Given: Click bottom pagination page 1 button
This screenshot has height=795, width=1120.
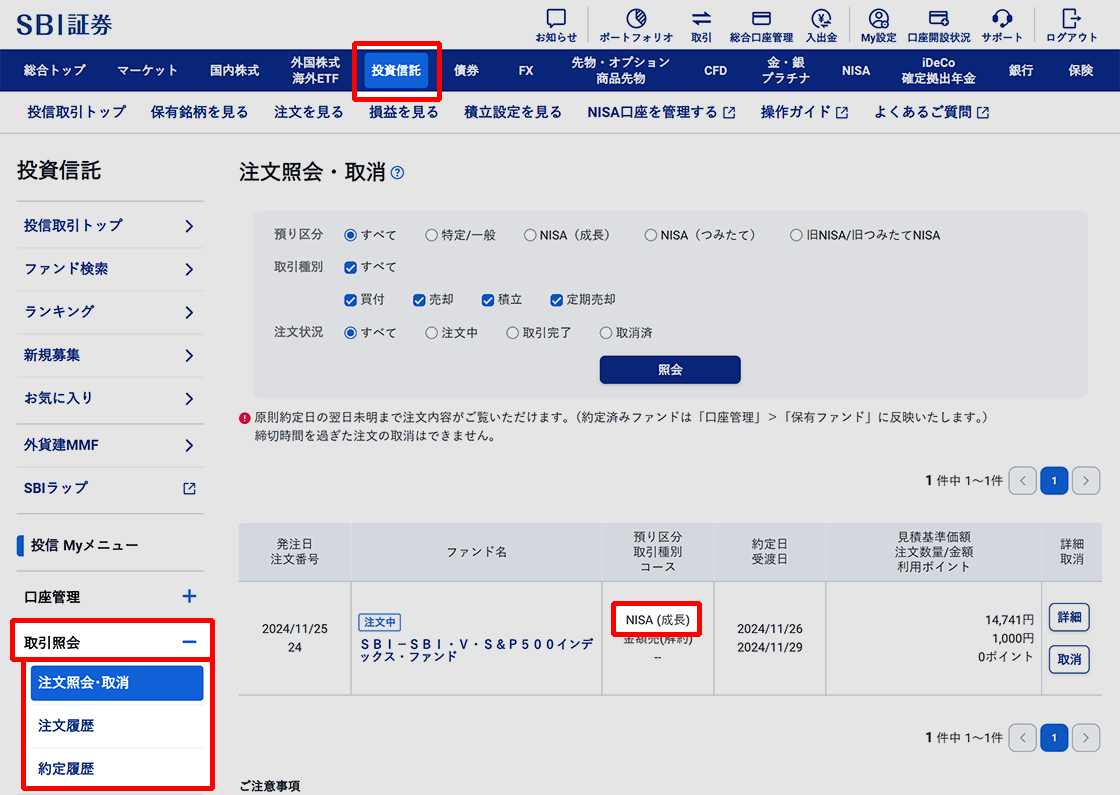Looking at the screenshot, I should pyautogui.click(x=1054, y=738).
